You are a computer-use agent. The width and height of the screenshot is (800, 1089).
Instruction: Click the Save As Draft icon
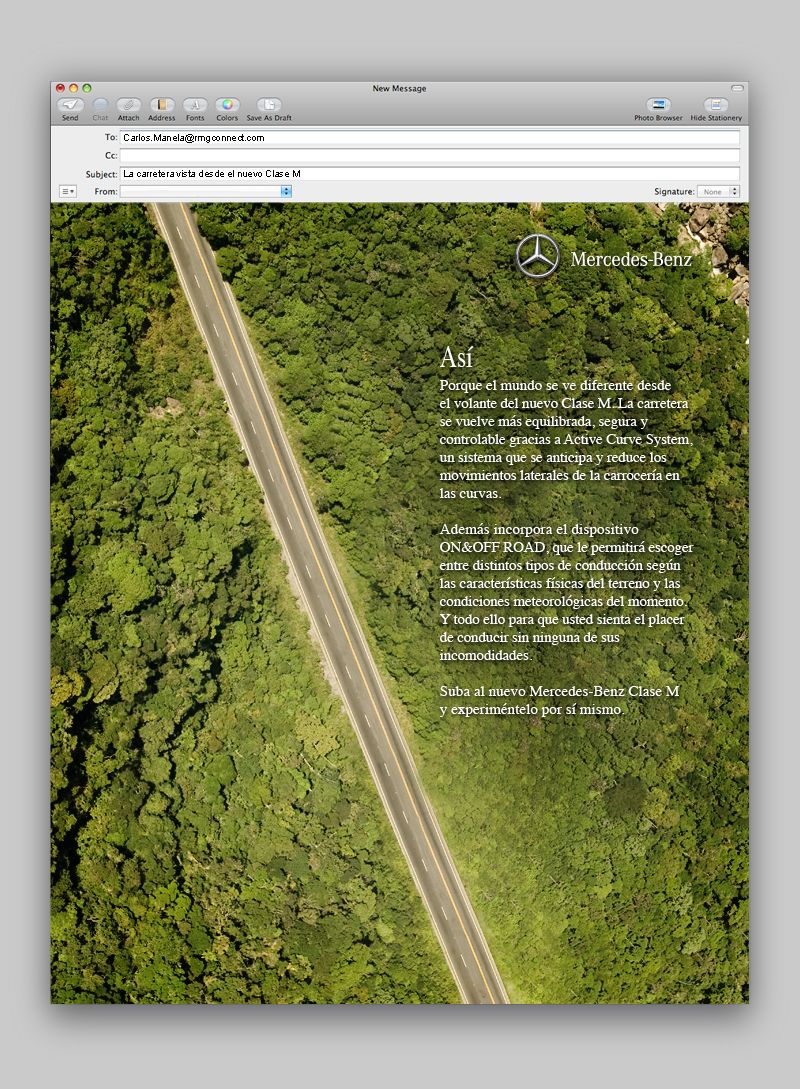pyautogui.click(x=269, y=105)
